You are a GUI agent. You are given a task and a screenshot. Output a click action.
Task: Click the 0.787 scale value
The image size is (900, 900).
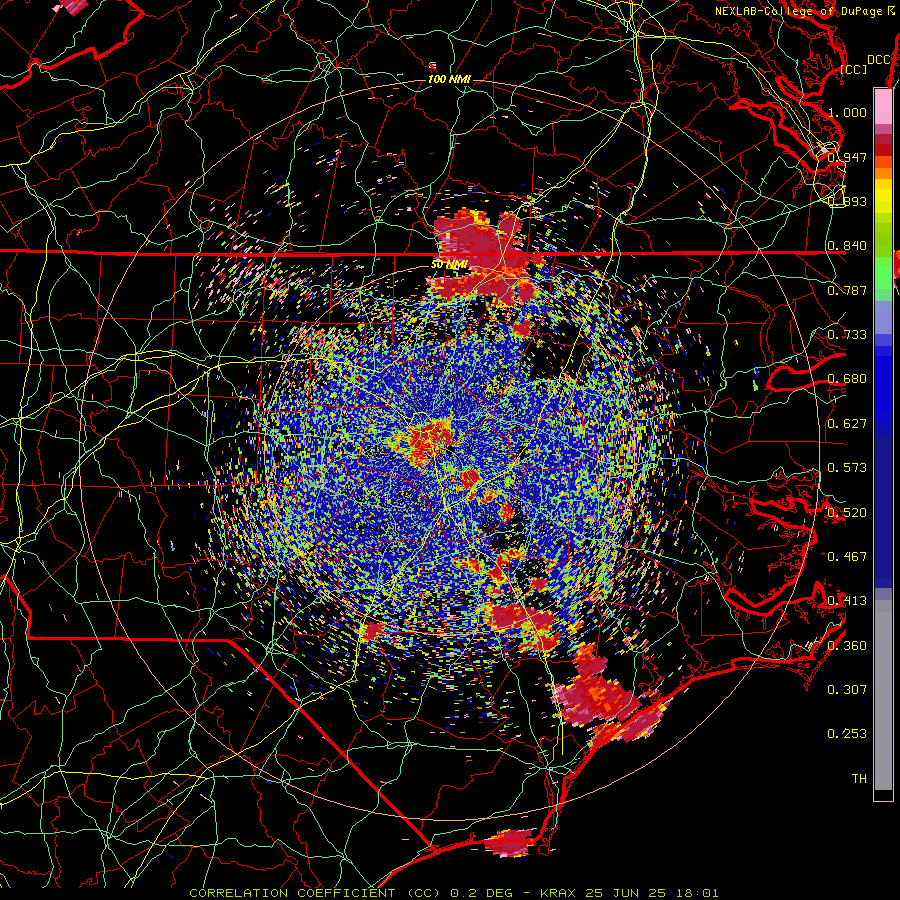tap(847, 290)
